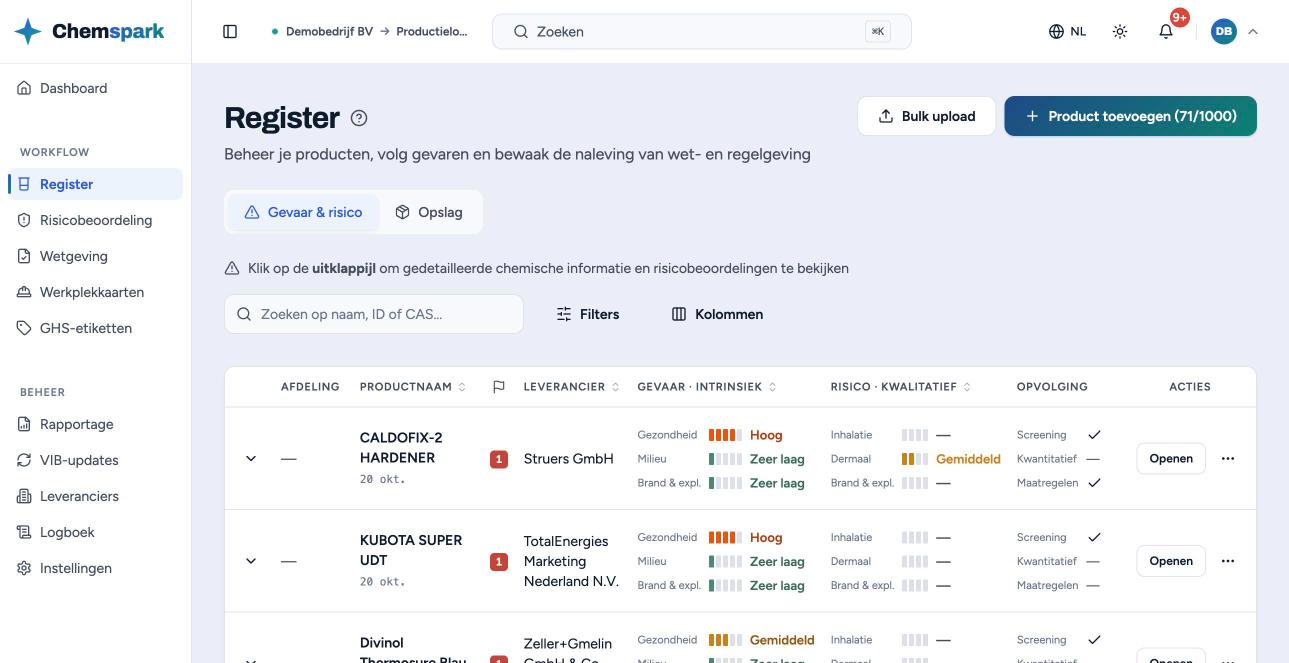Screen dimensions: 1289x663
Task: Click flag badge on KUBOTA SUPER UDT row
Action: 499,562
